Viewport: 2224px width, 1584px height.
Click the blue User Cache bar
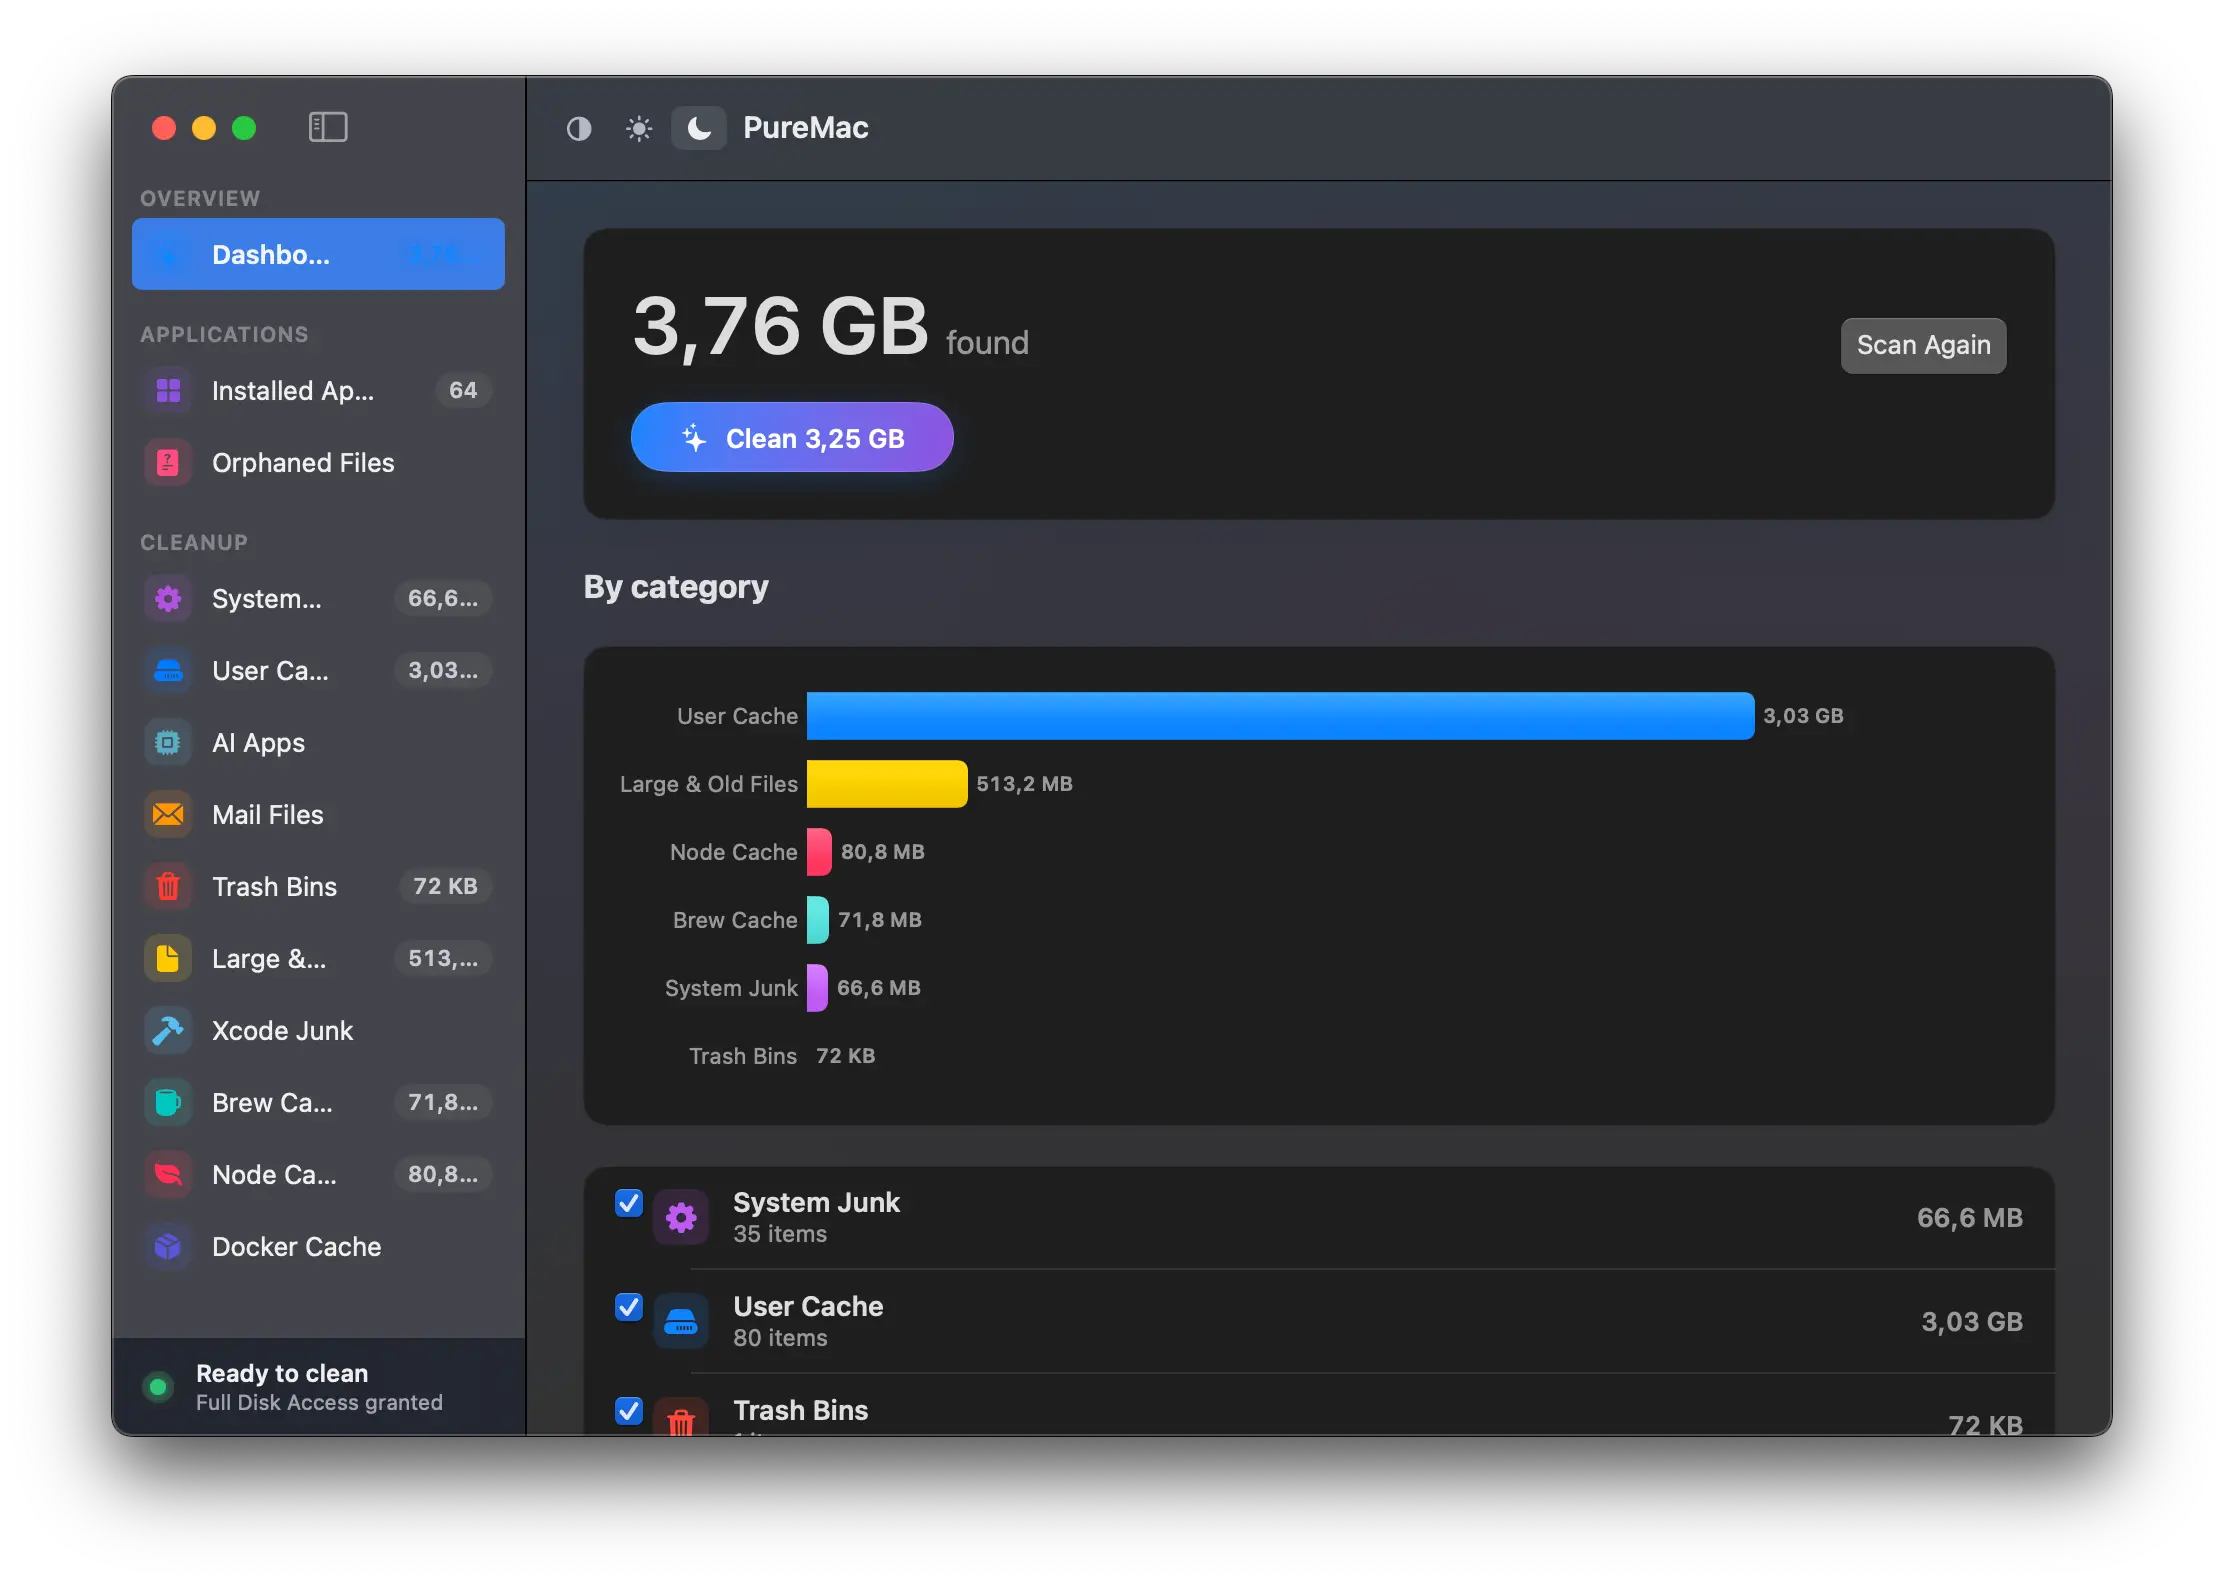pos(1280,716)
